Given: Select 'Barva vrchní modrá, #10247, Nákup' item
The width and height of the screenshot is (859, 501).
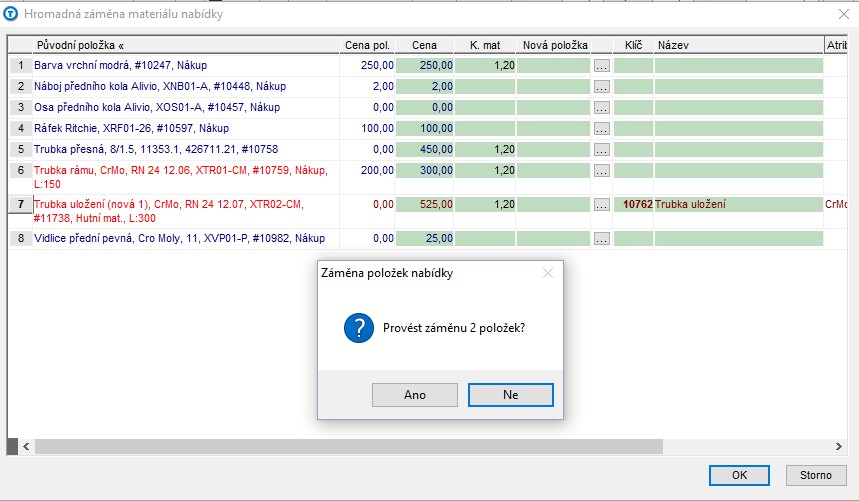Looking at the screenshot, I should (121, 65).
